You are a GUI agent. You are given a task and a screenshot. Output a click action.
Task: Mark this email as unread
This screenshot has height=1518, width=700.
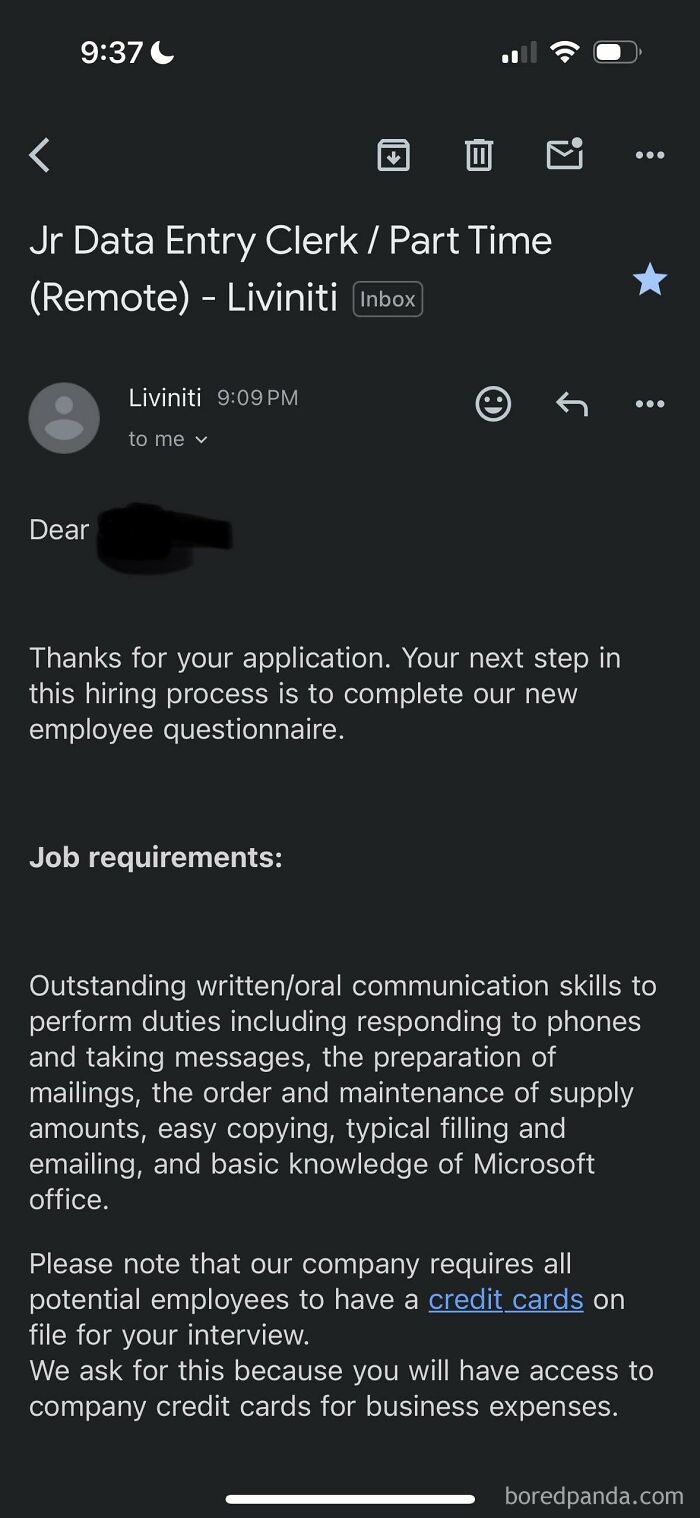[x=563, y=155]
